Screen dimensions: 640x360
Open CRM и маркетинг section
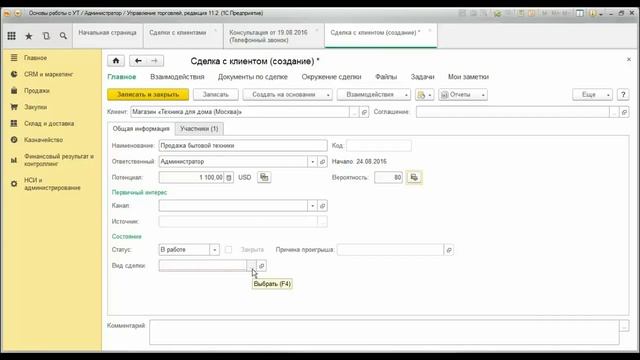(48, 74)
